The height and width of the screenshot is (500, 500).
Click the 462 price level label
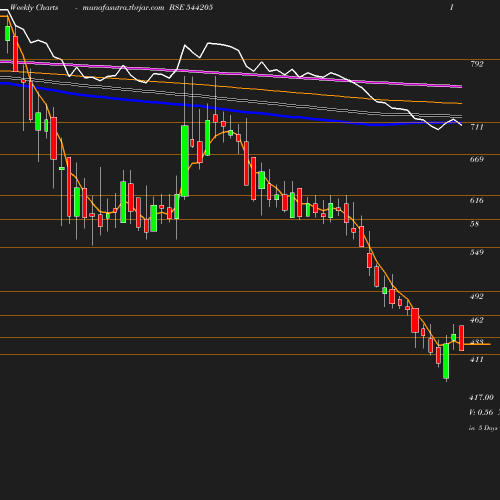[477, 320]
